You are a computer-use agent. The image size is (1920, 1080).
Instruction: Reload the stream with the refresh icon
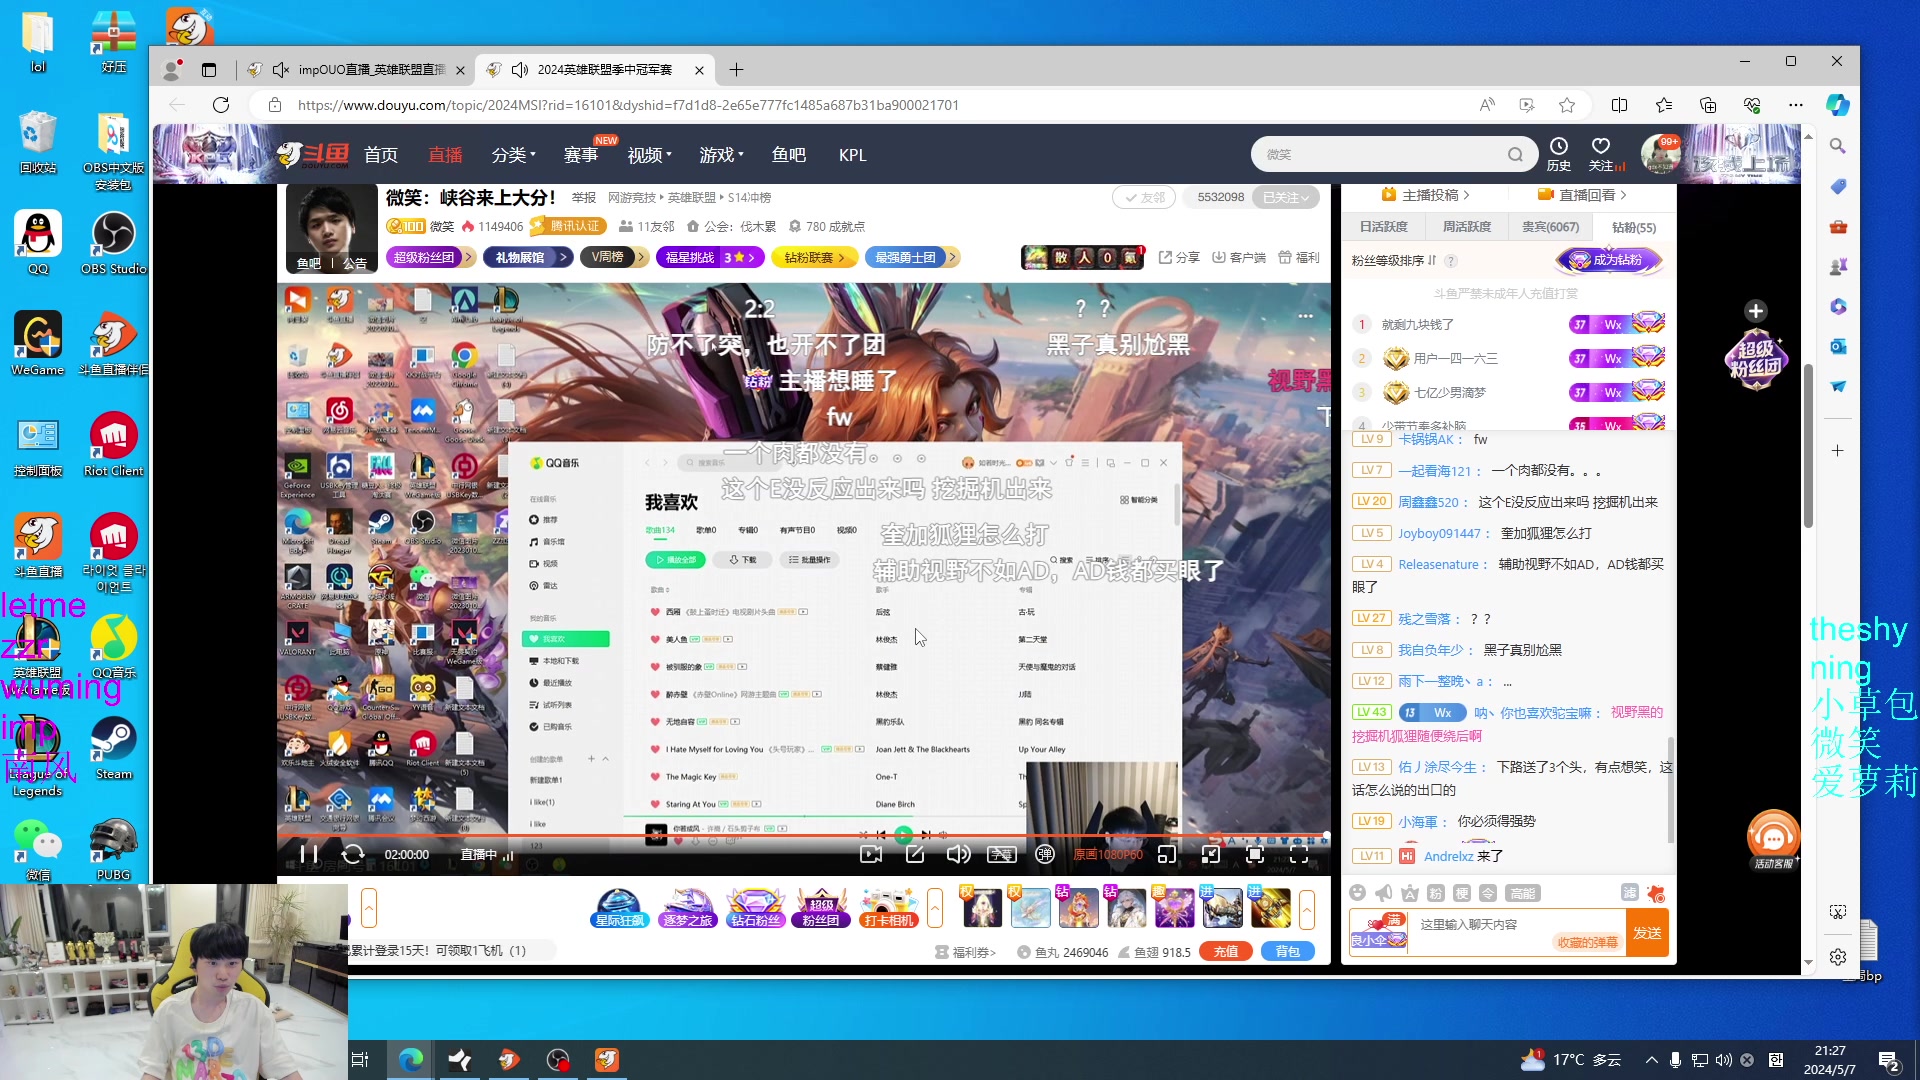pos(353,854)
